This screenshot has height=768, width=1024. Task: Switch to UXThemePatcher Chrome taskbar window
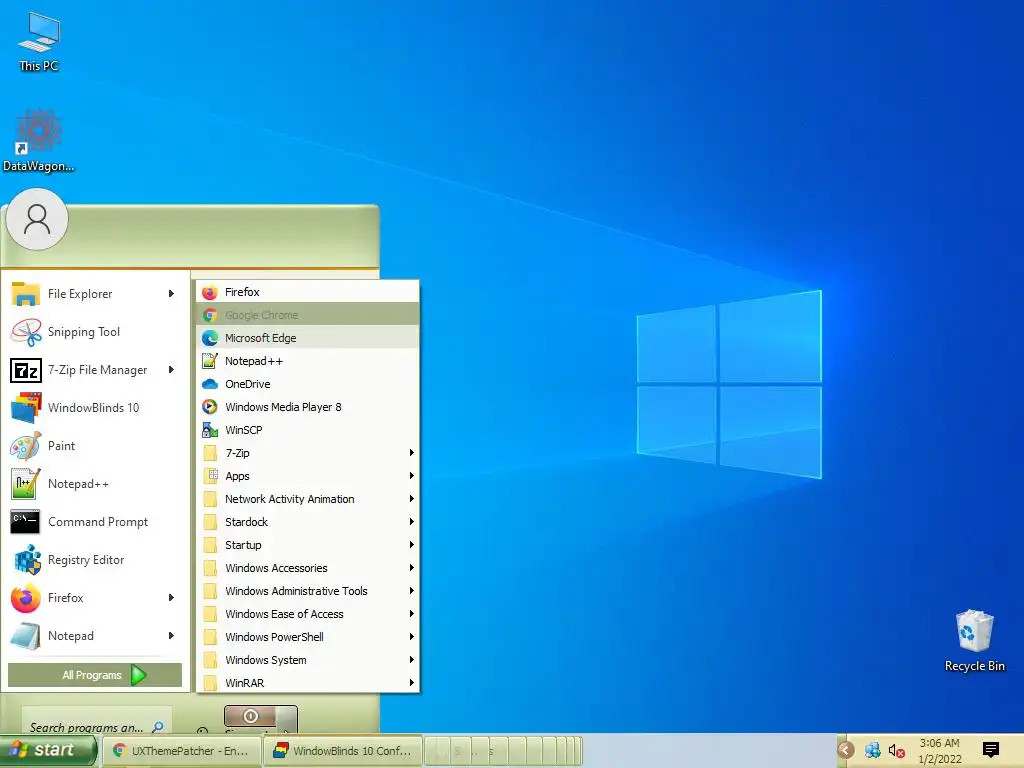click(183, 751)
